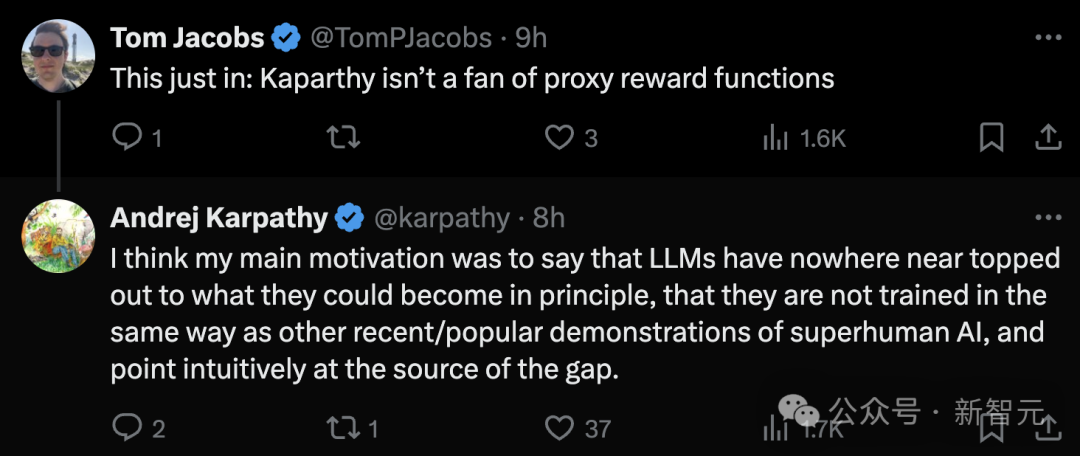Bookmark Andrej Karpathy's reply
Image resolution: width=1080 pixels, height=456 pixels.
click(x=991, y=430)
